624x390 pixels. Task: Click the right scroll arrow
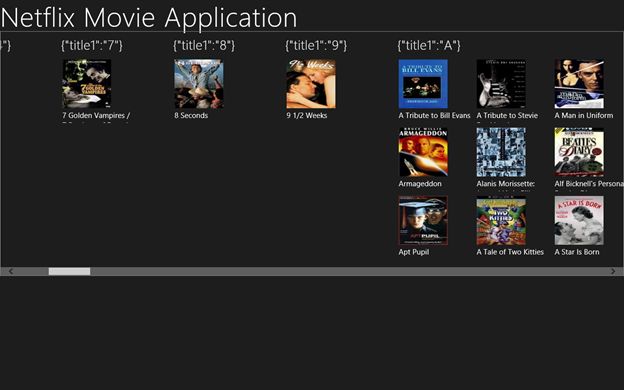click(x=613, y=271)
